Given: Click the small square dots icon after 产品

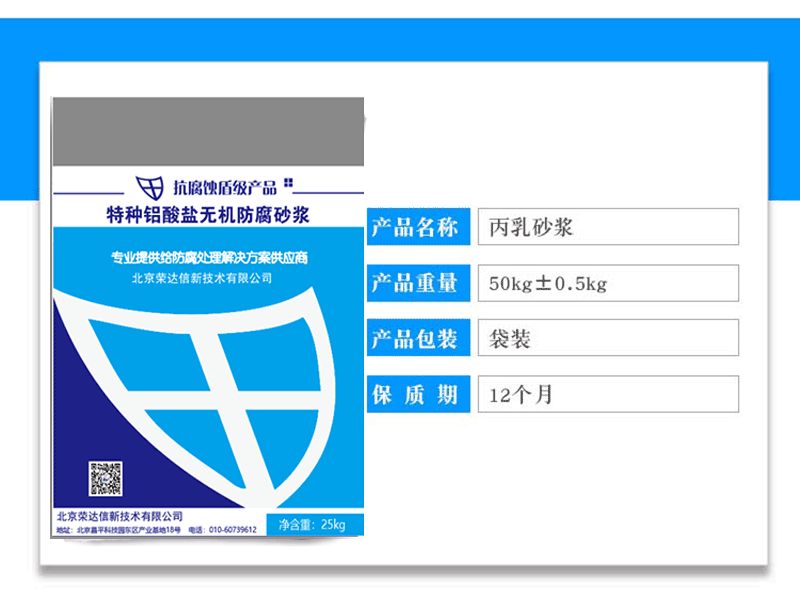Looking at the screenshot, I should coord(288,182).
